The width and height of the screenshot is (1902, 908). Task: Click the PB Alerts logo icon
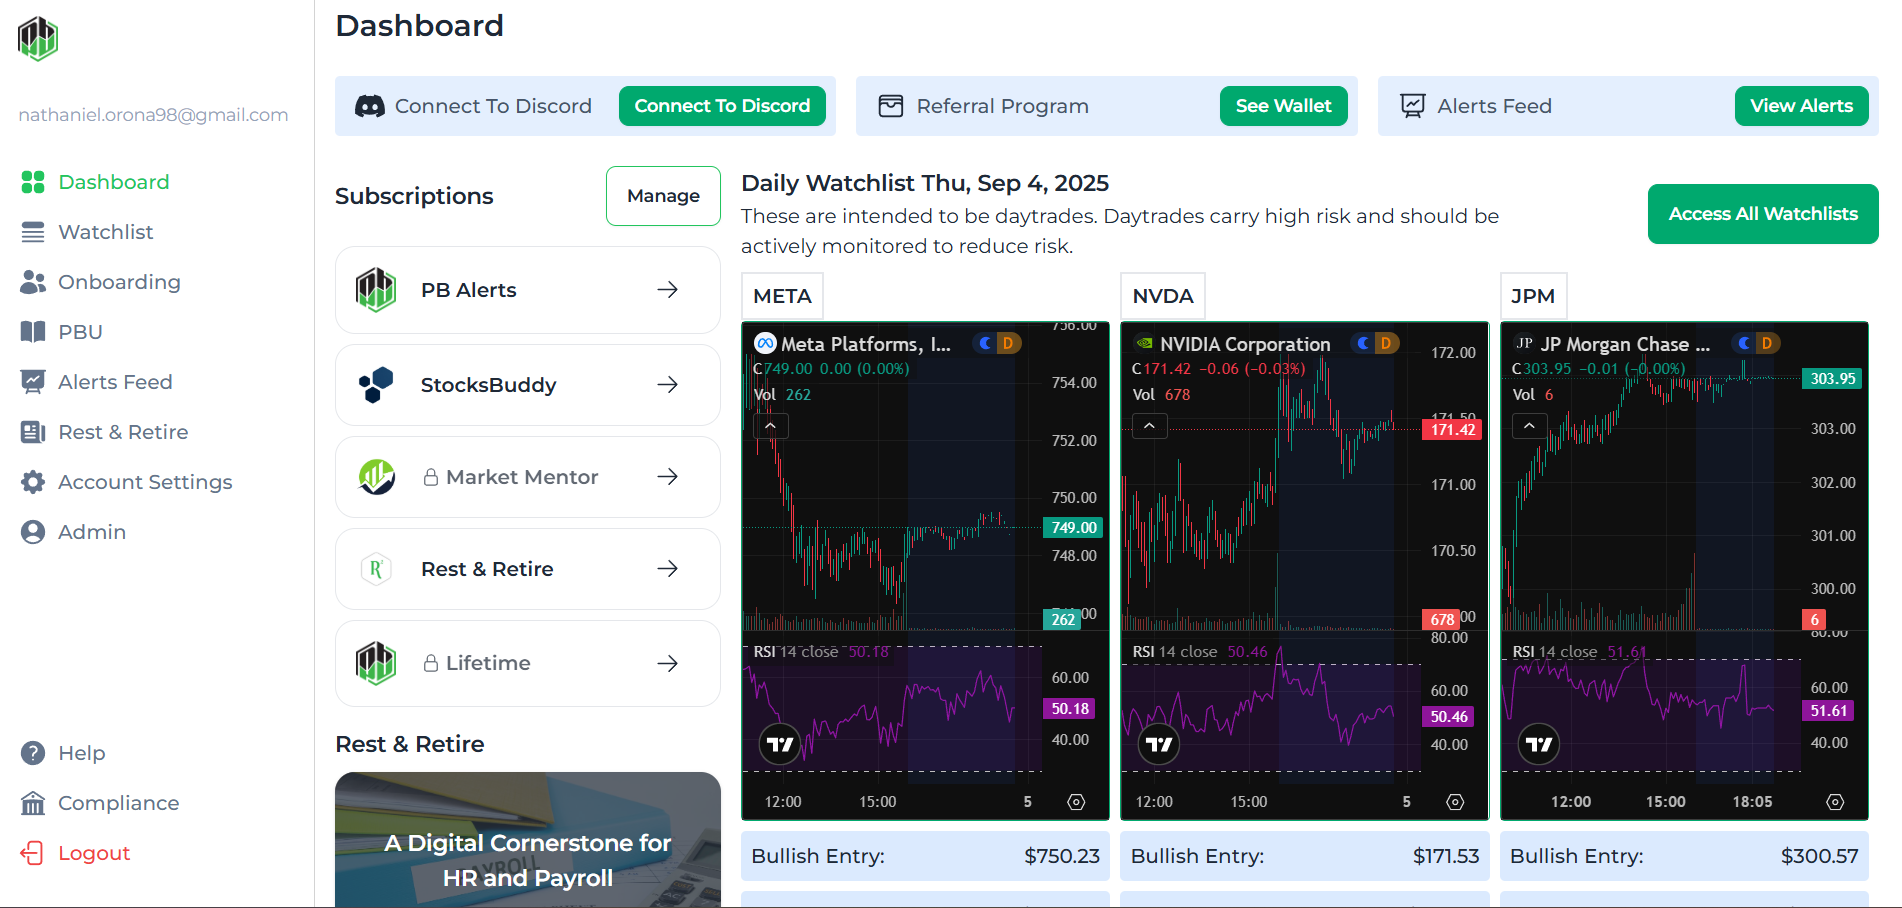click(376, 290)
